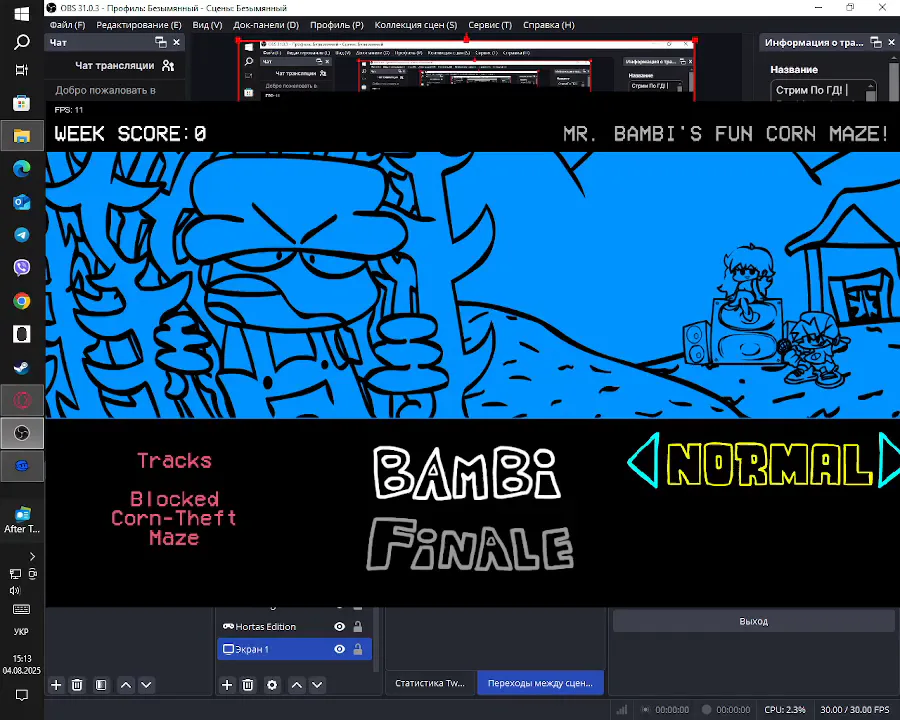Open the Файл (F) menu
900x720 pixels.
coord(67,25)
